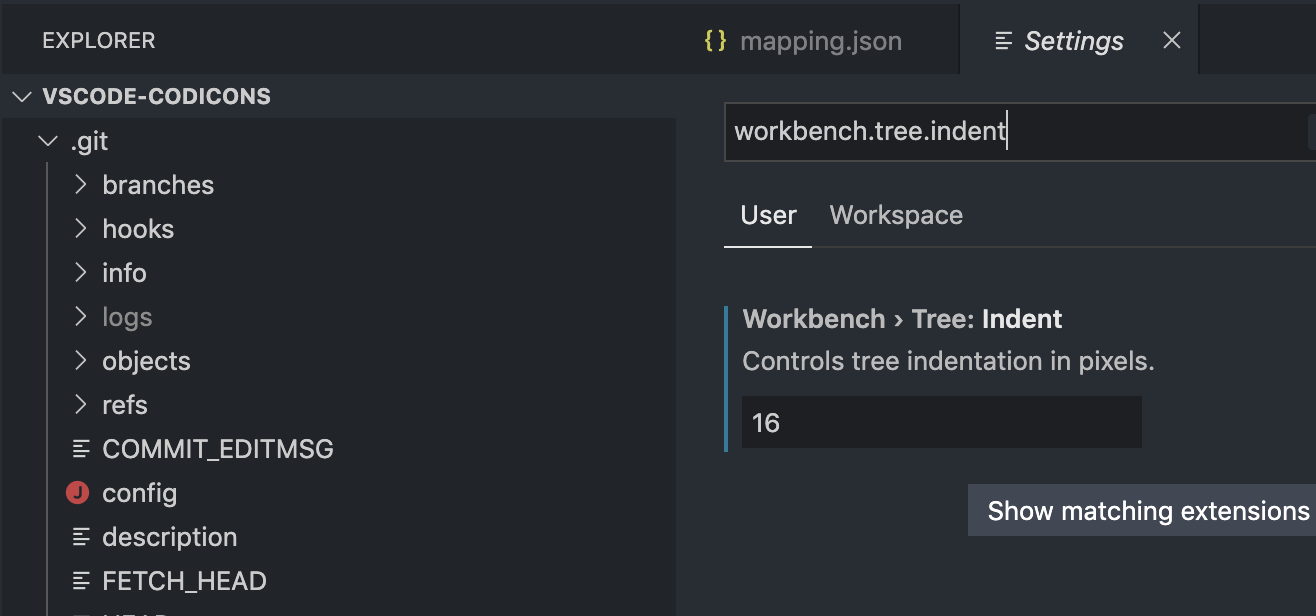Image resolution: width=1316 pixels, height=616 pixels.
Task: Select the User settings scope
Action: point(767,214)
